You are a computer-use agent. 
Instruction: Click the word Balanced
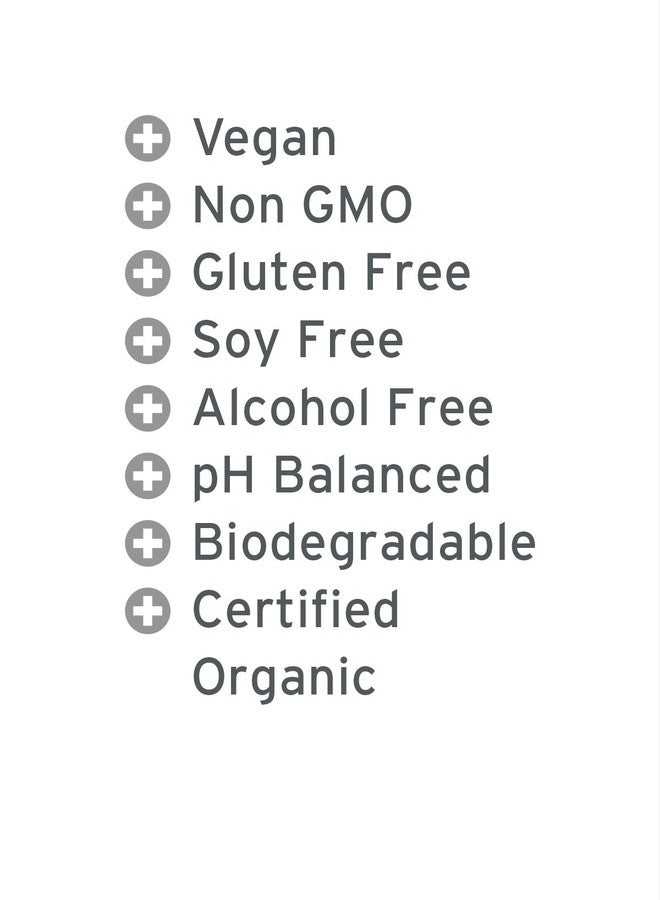382,475
